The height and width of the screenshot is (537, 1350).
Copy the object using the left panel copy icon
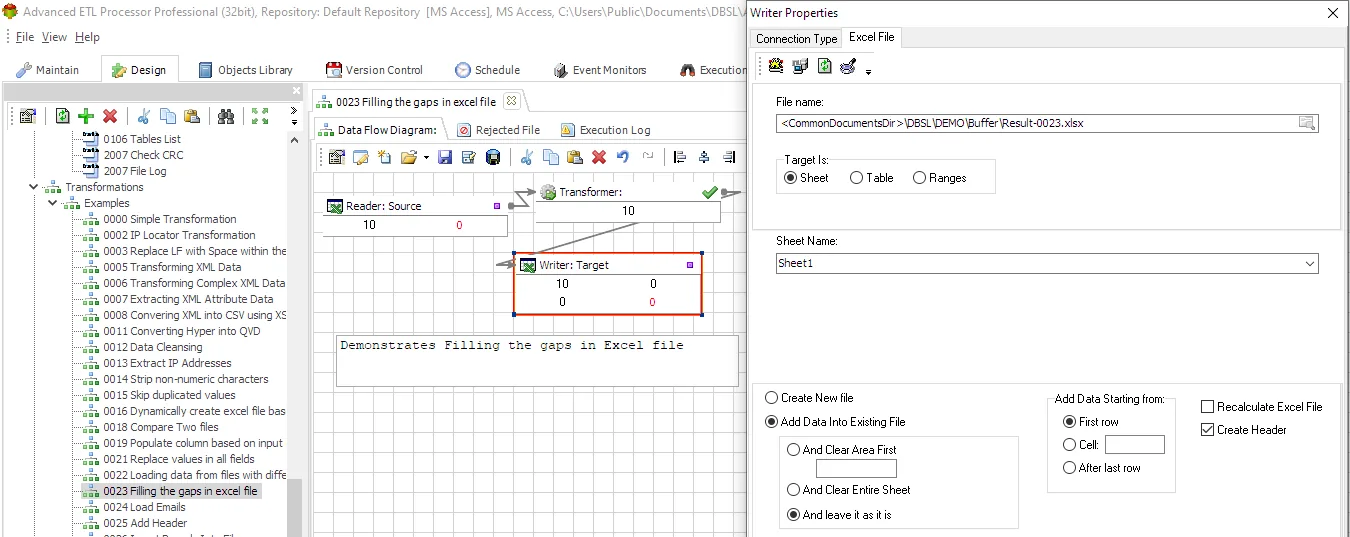coord(168,116)
